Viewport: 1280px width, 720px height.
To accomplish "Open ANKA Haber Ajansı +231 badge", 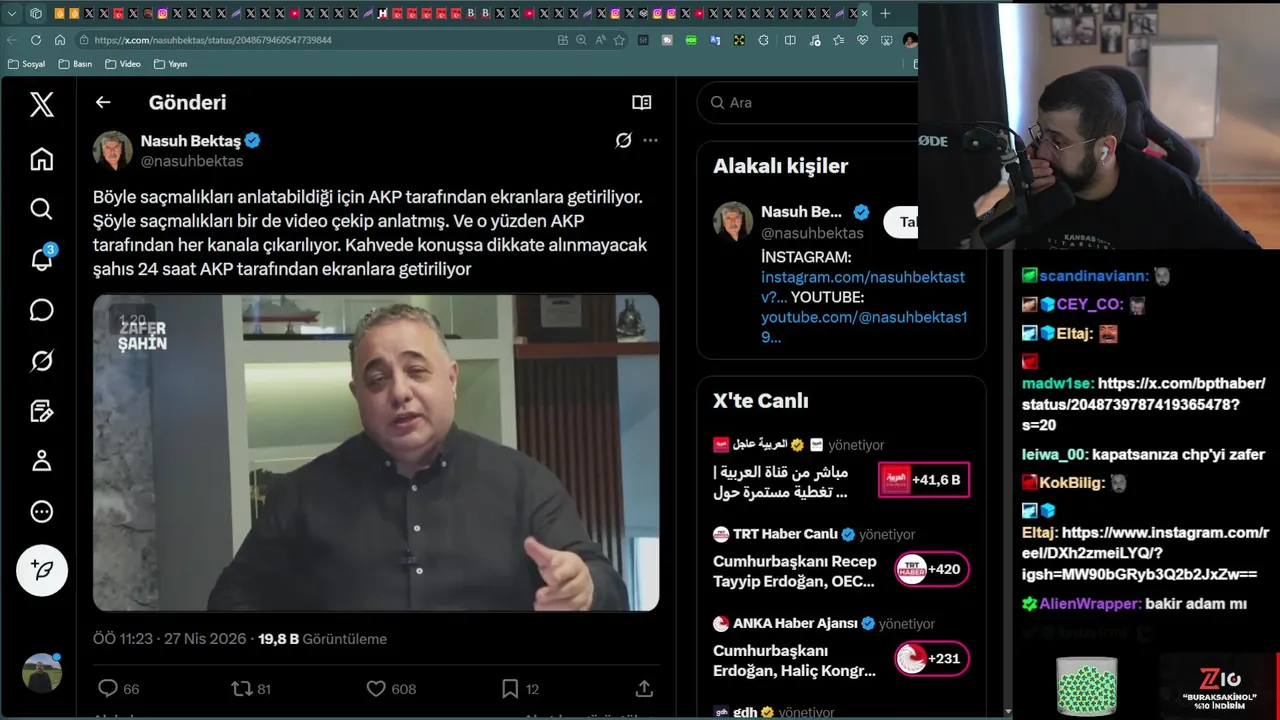I will pos(931,658).
